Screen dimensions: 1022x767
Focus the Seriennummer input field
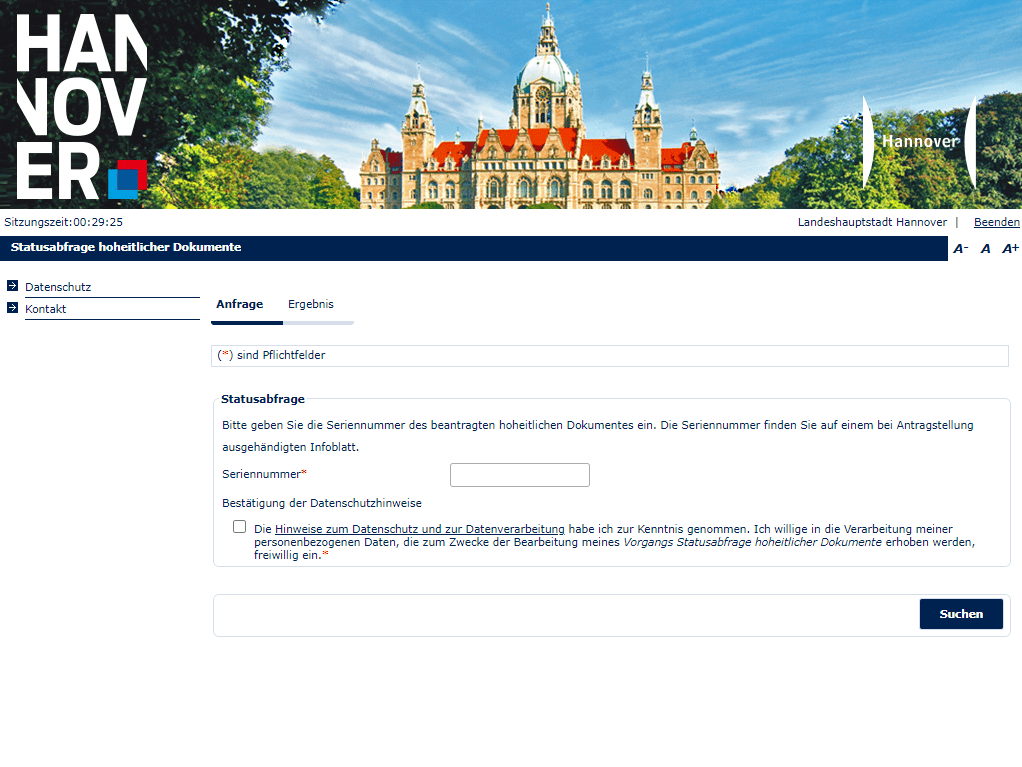click(x=519, y=475)
